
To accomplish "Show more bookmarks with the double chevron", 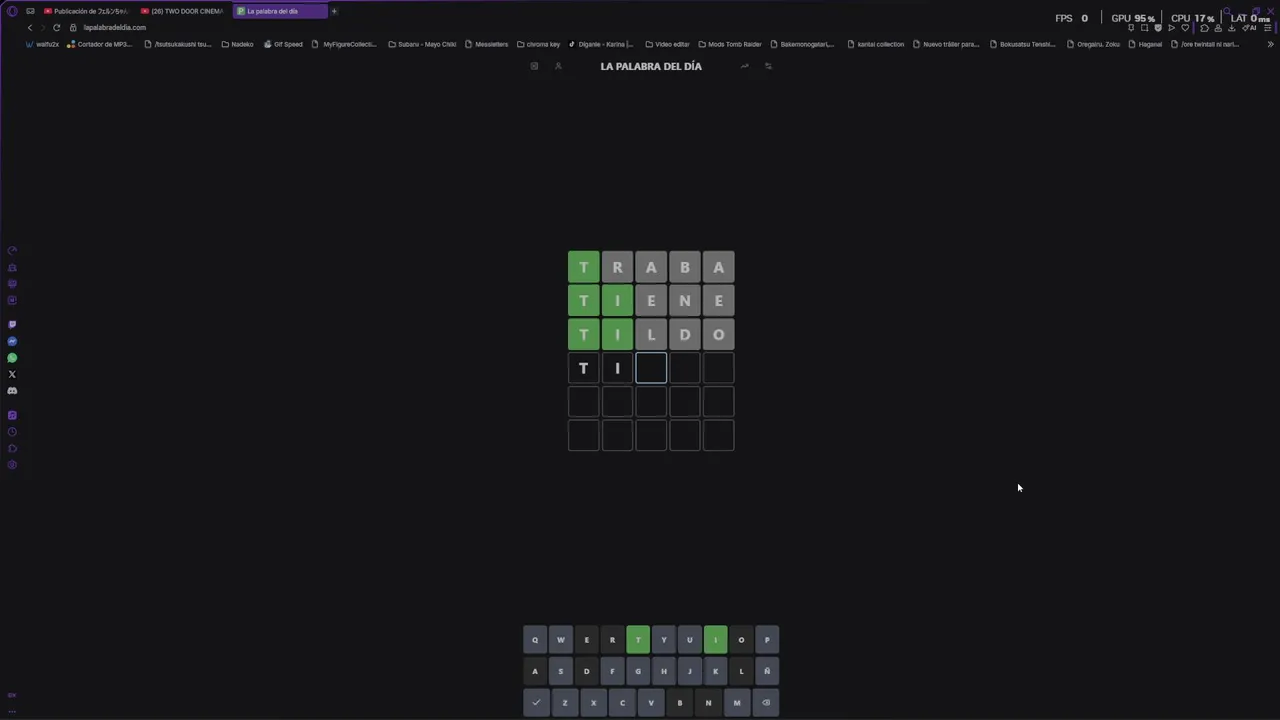I will pyautogui.click(x=1270, y=44).
